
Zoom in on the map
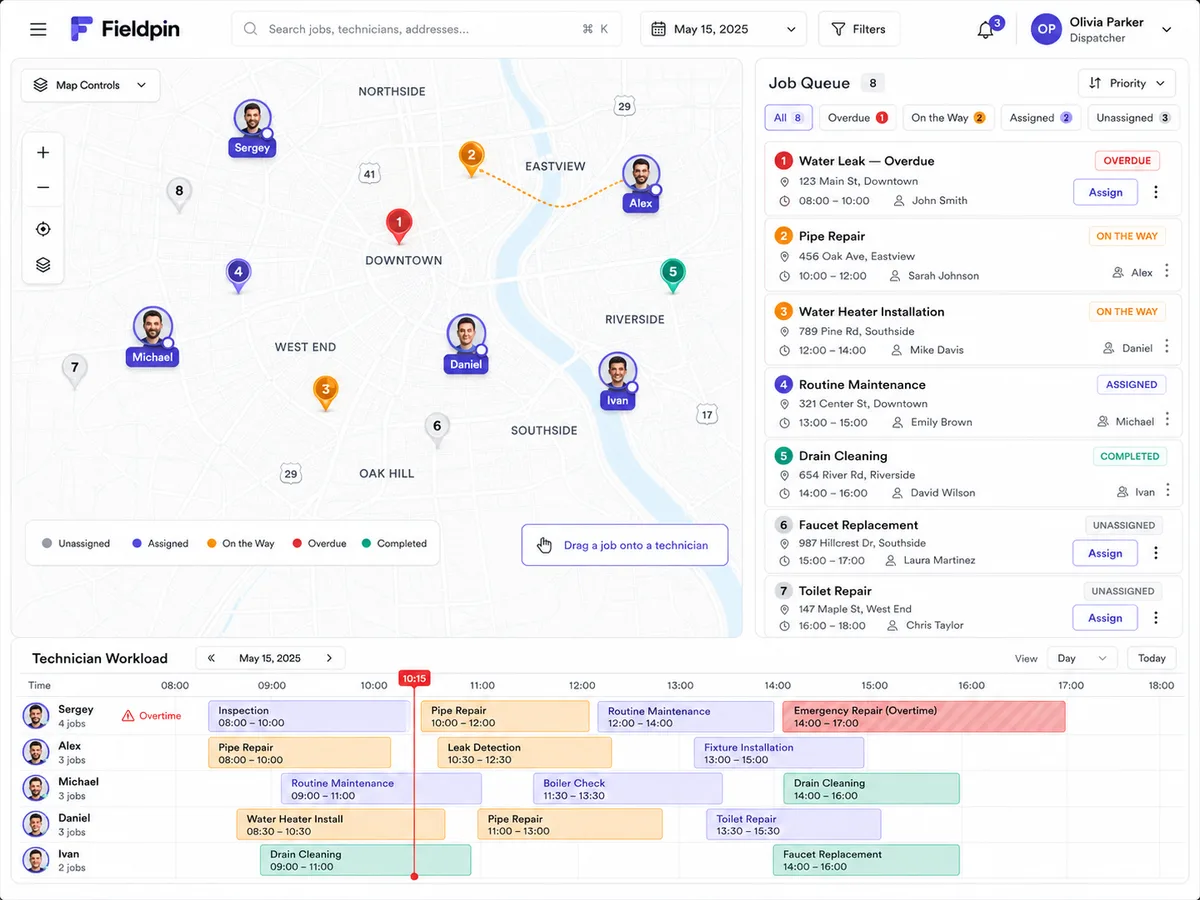(43, 153)
